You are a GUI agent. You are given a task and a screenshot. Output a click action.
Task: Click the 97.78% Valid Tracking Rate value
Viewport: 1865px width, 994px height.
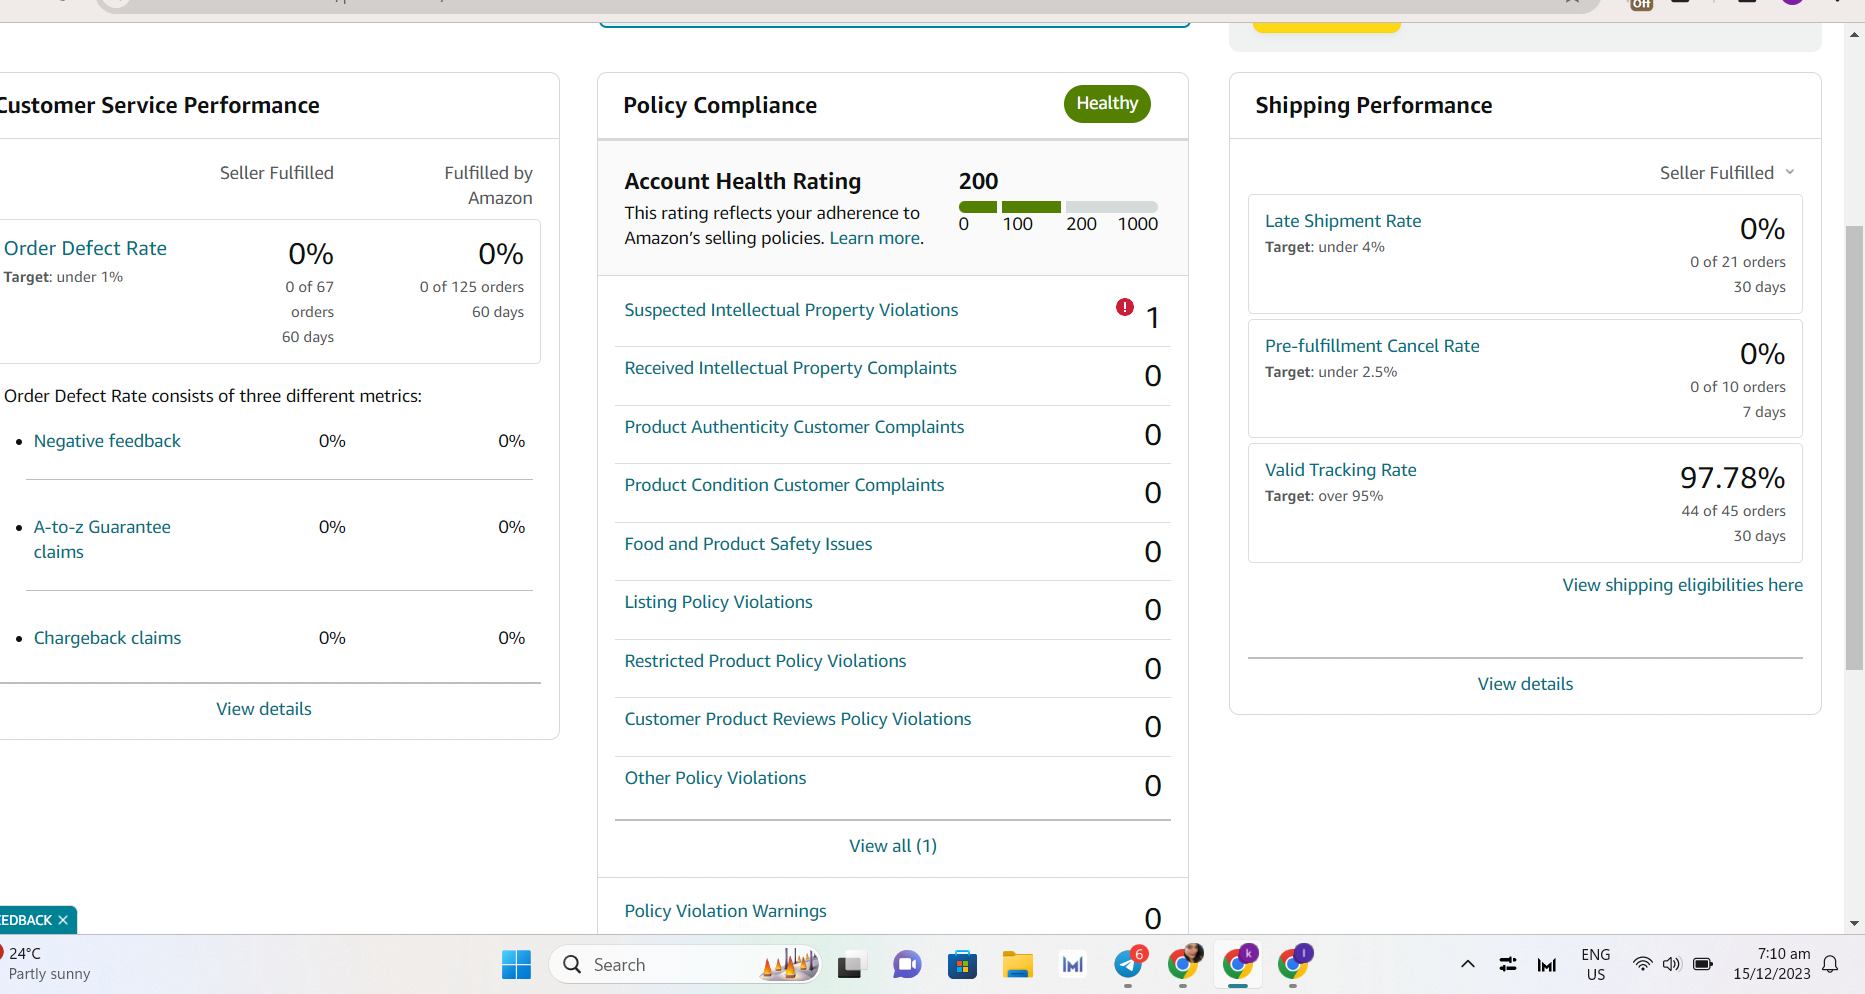pyautogui.click(x=1732, y=478)
